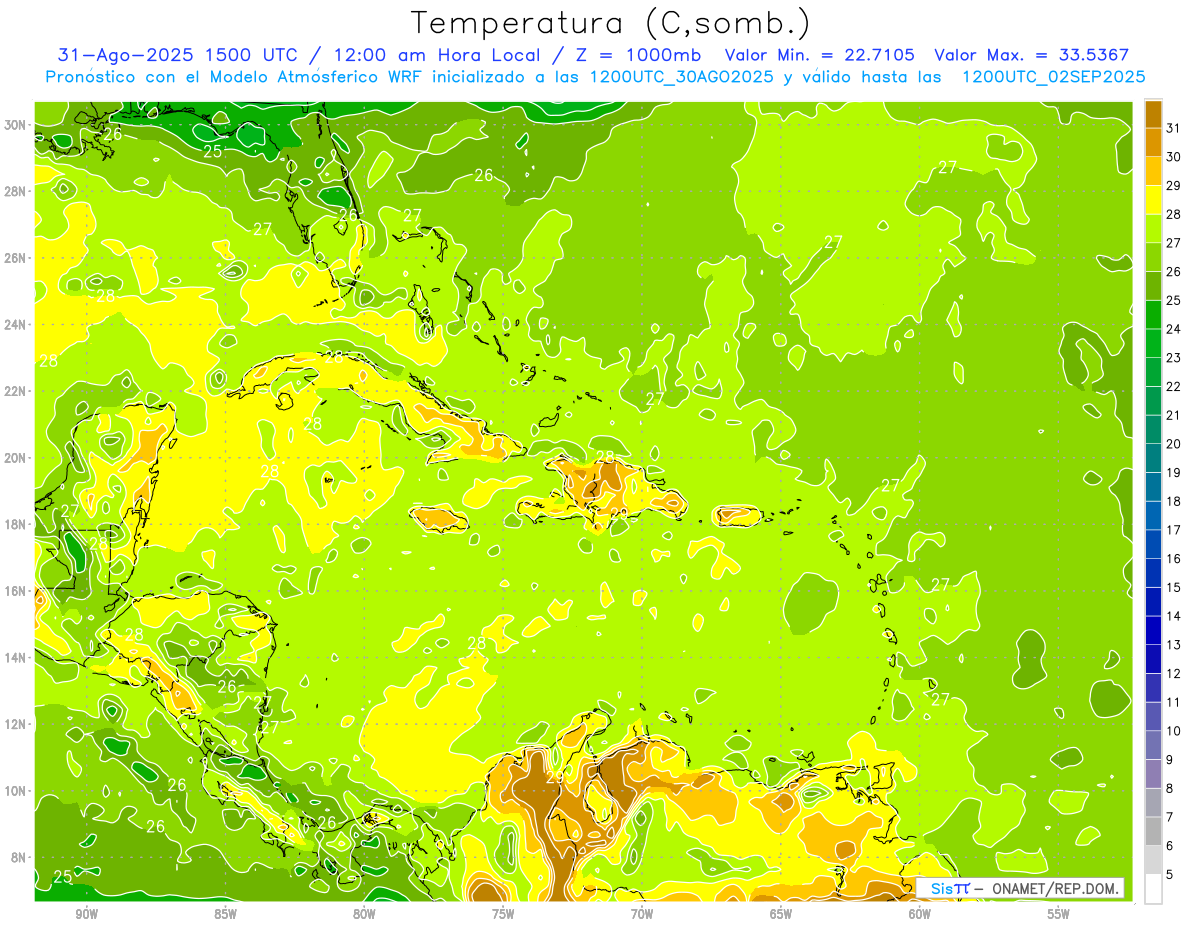Select the '31-Ago-2025 1500 UTC' date text

coord(180,55)
